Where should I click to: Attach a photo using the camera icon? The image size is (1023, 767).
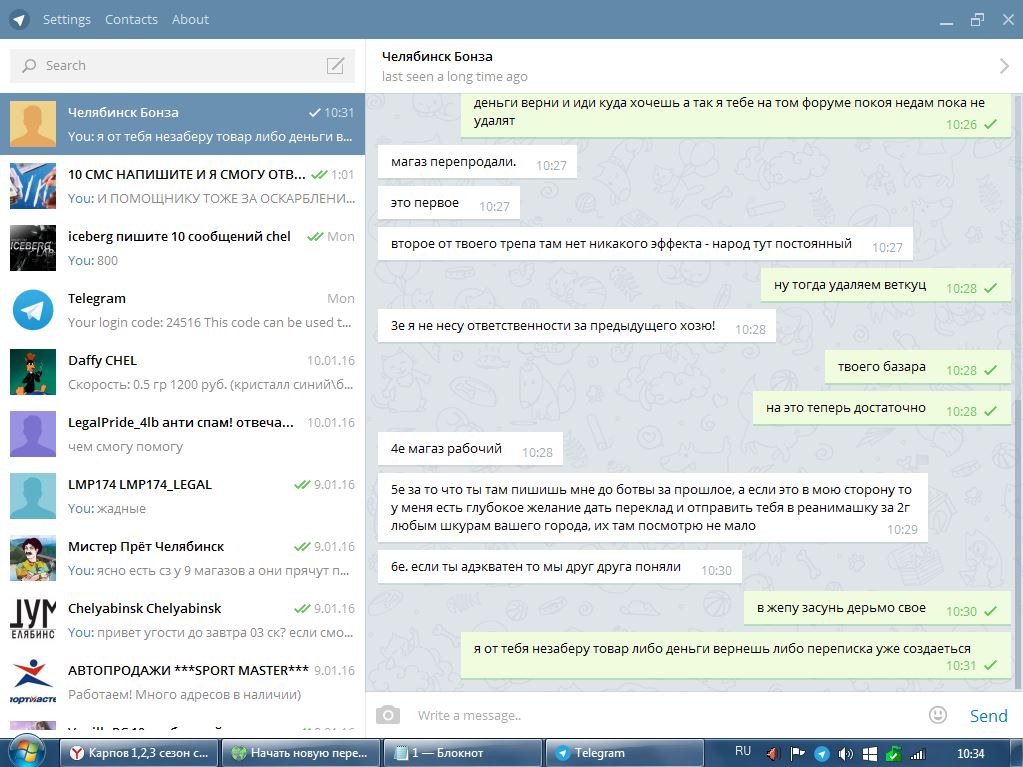coord(388,715)
